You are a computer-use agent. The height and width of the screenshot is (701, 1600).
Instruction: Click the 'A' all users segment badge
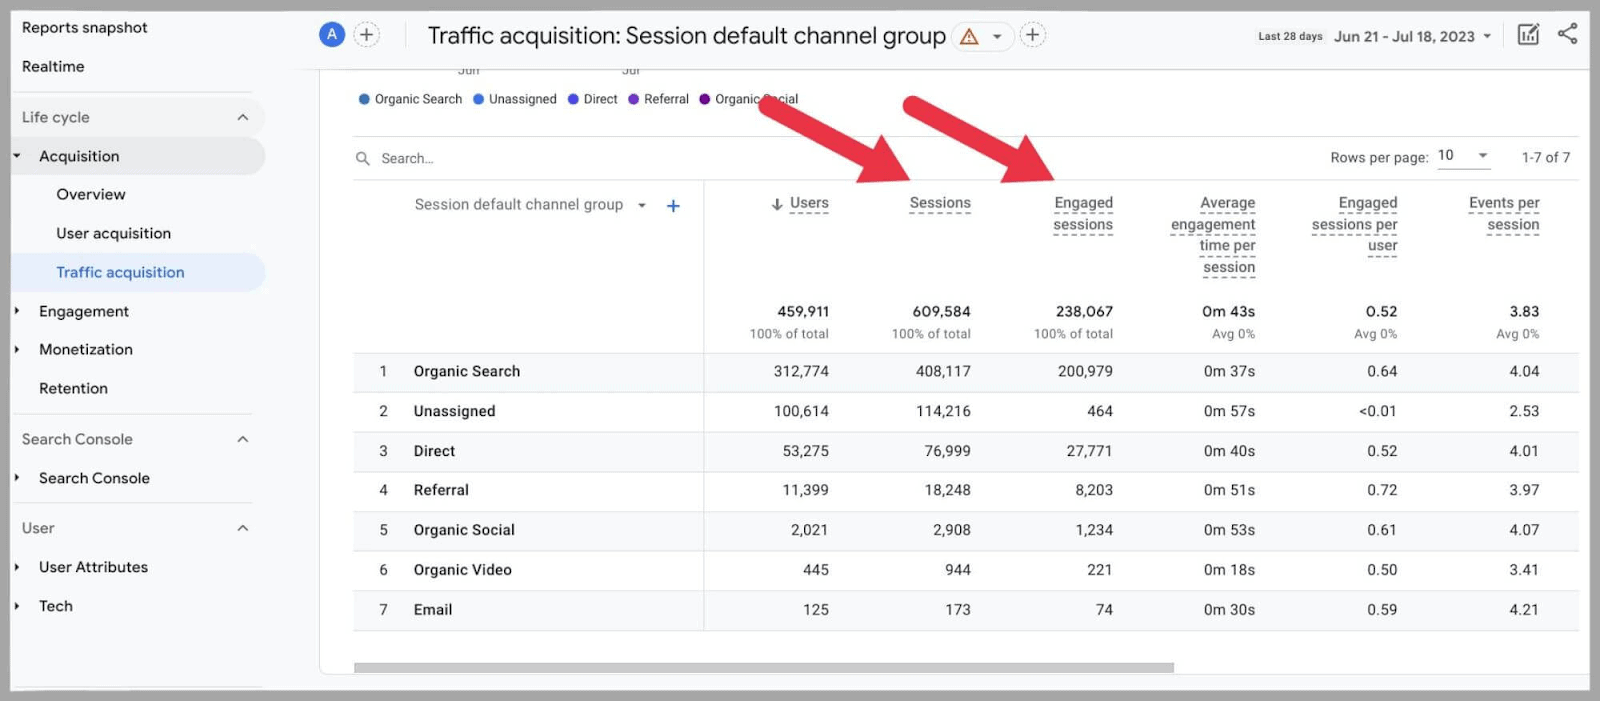(x=331, y=35)
